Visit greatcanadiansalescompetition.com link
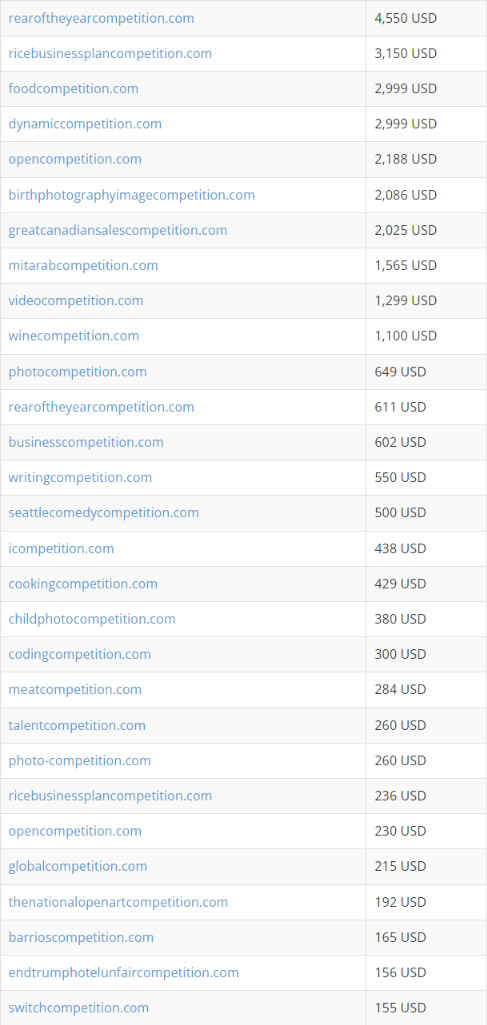 (118, 230)
